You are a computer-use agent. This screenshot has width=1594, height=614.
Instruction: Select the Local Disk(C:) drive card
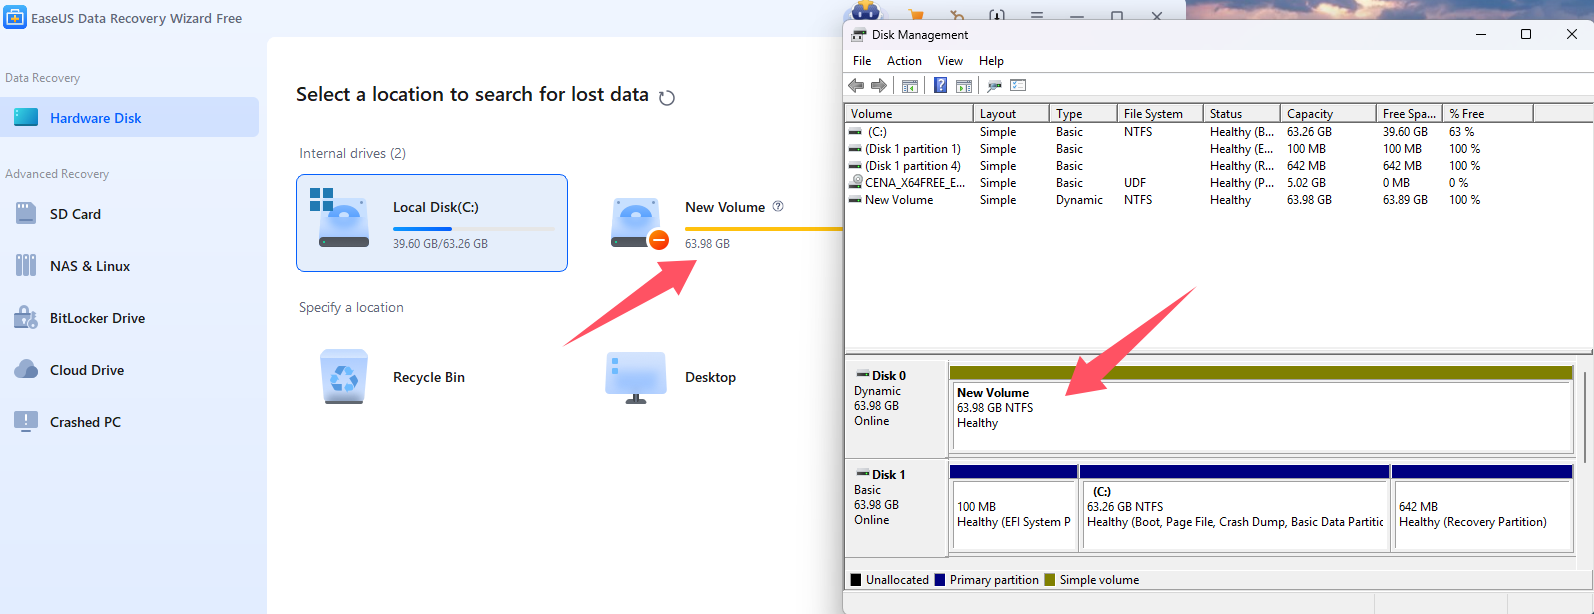432,223
